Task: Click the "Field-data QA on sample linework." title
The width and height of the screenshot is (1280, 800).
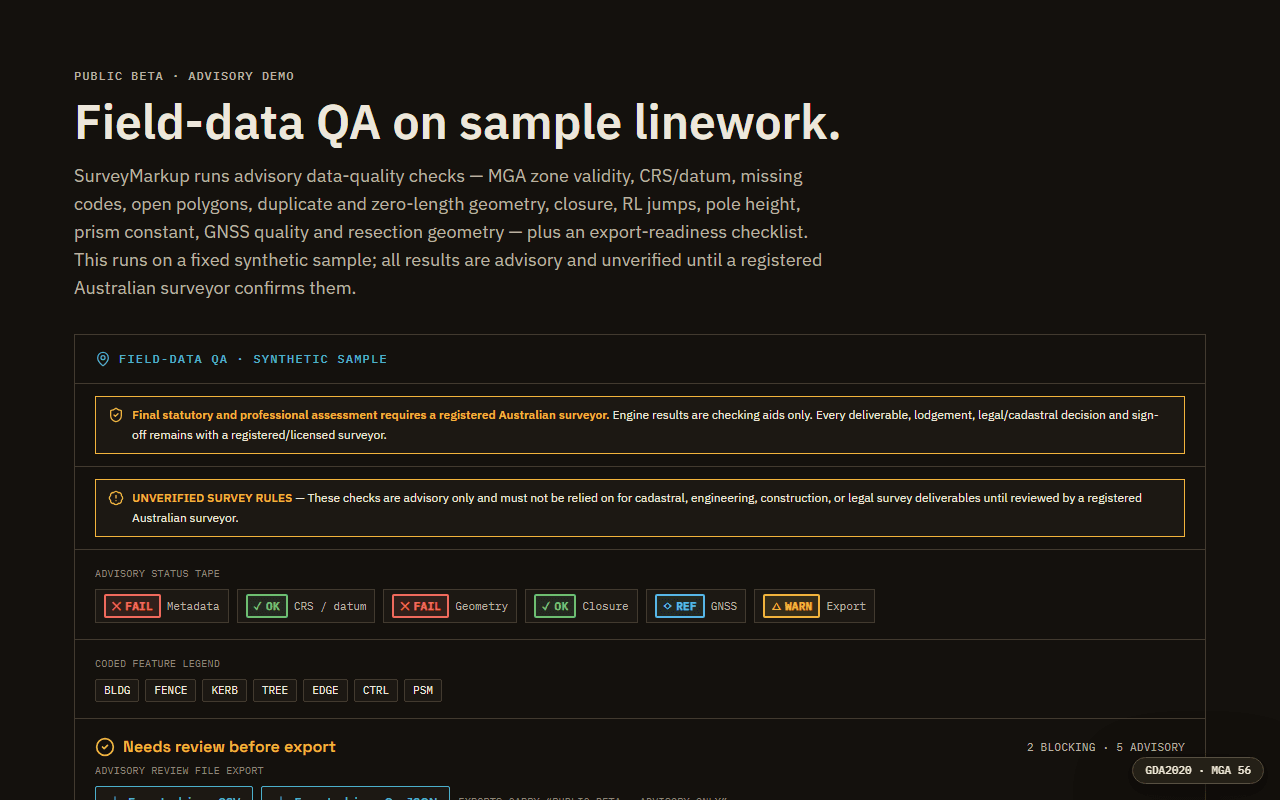Action: (457, 122)
